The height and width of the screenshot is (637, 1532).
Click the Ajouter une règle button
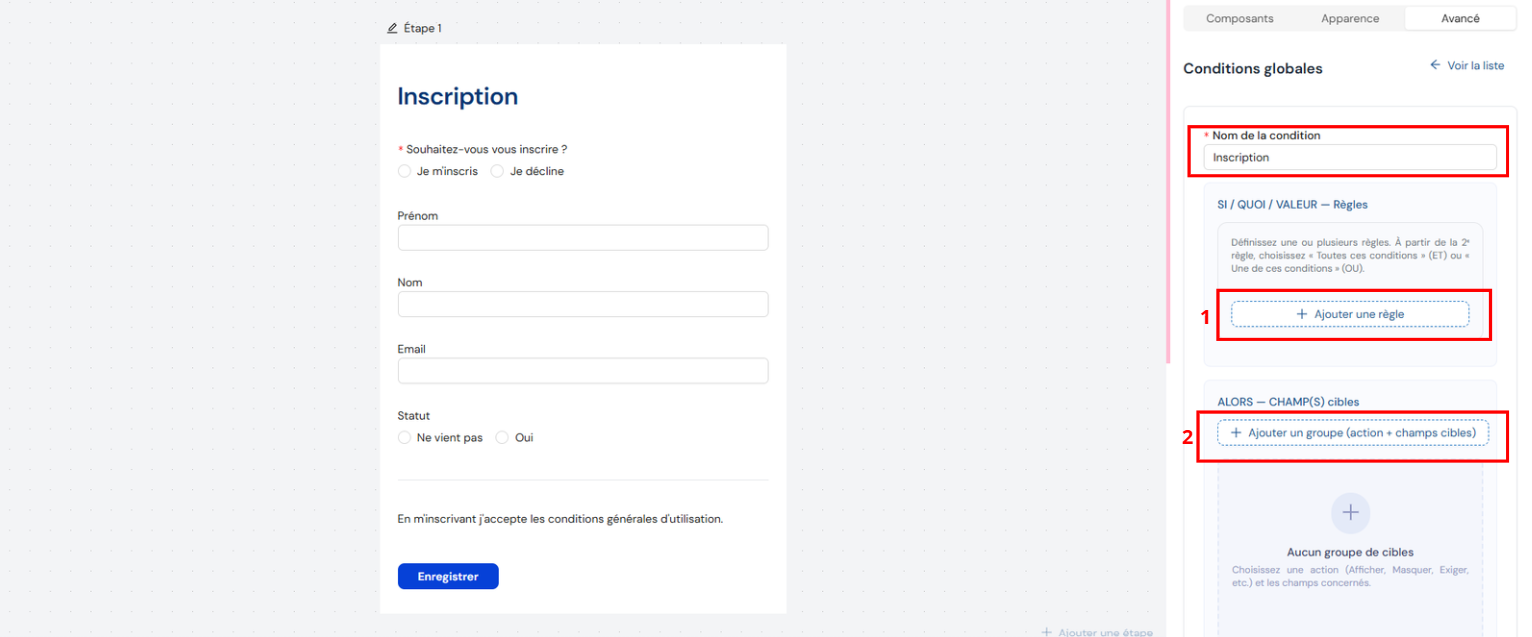coord(1349,314)
